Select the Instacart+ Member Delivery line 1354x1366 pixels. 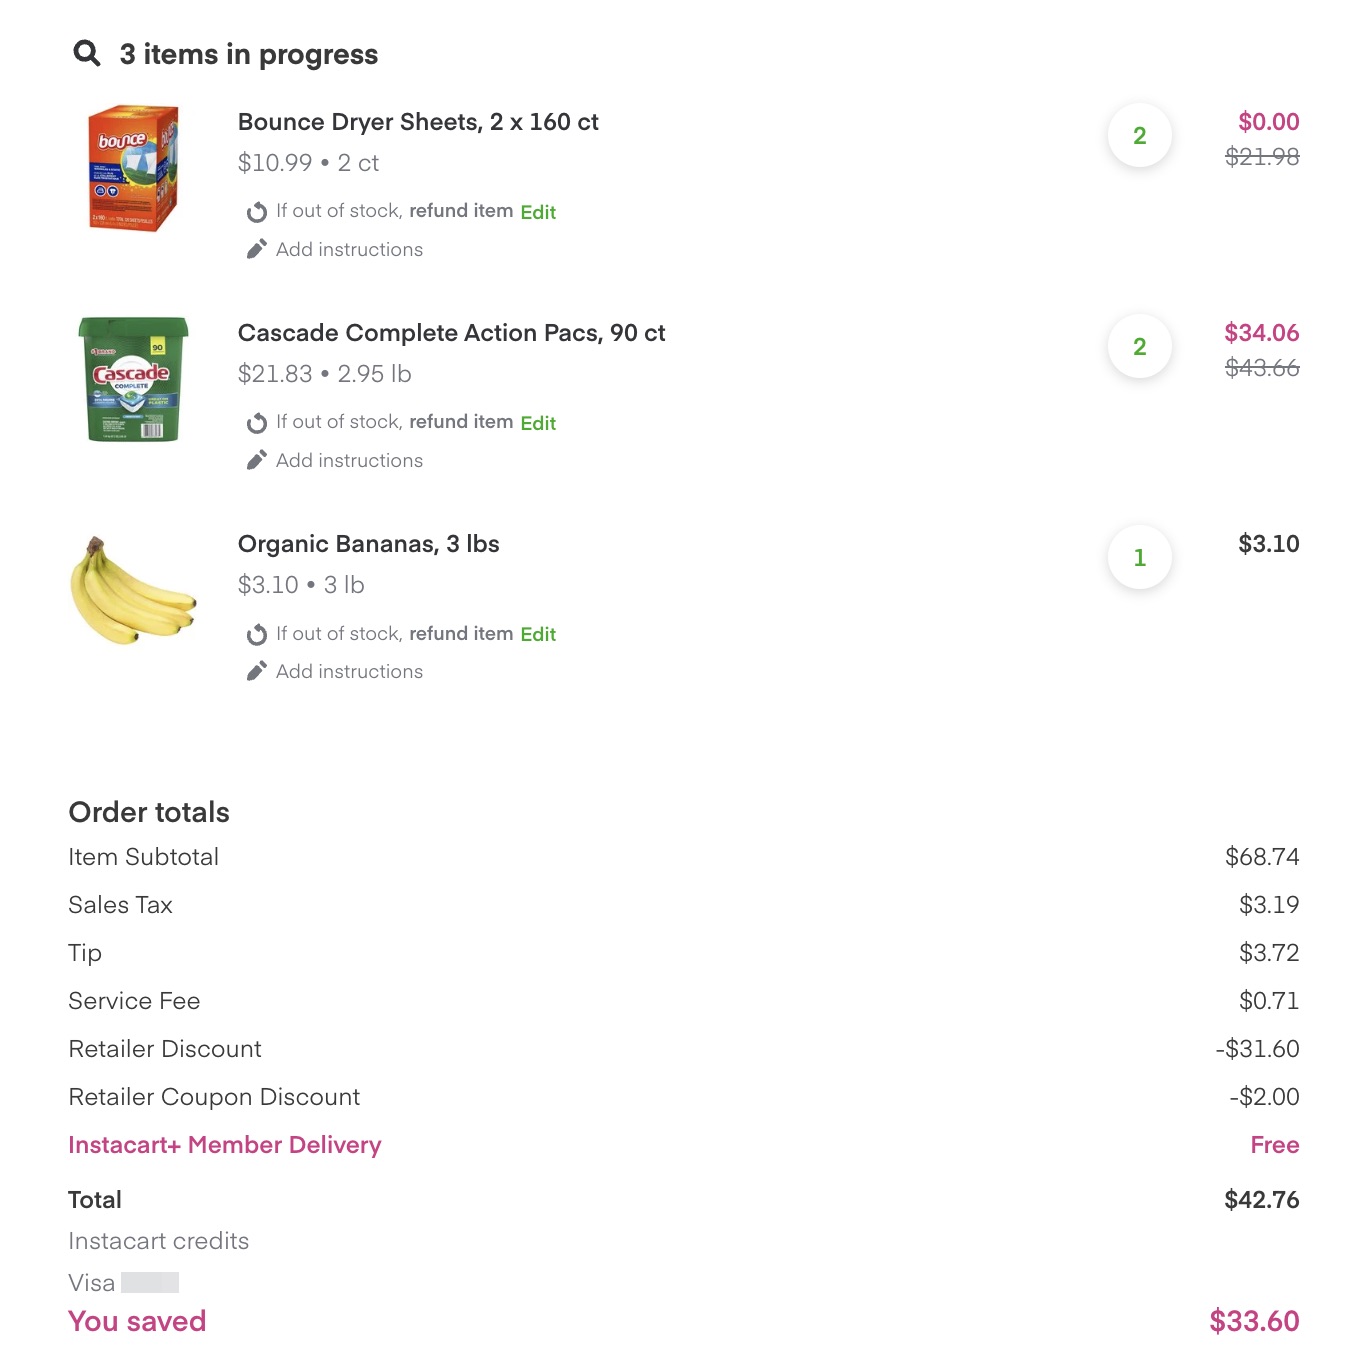[x=224, y=1144]
